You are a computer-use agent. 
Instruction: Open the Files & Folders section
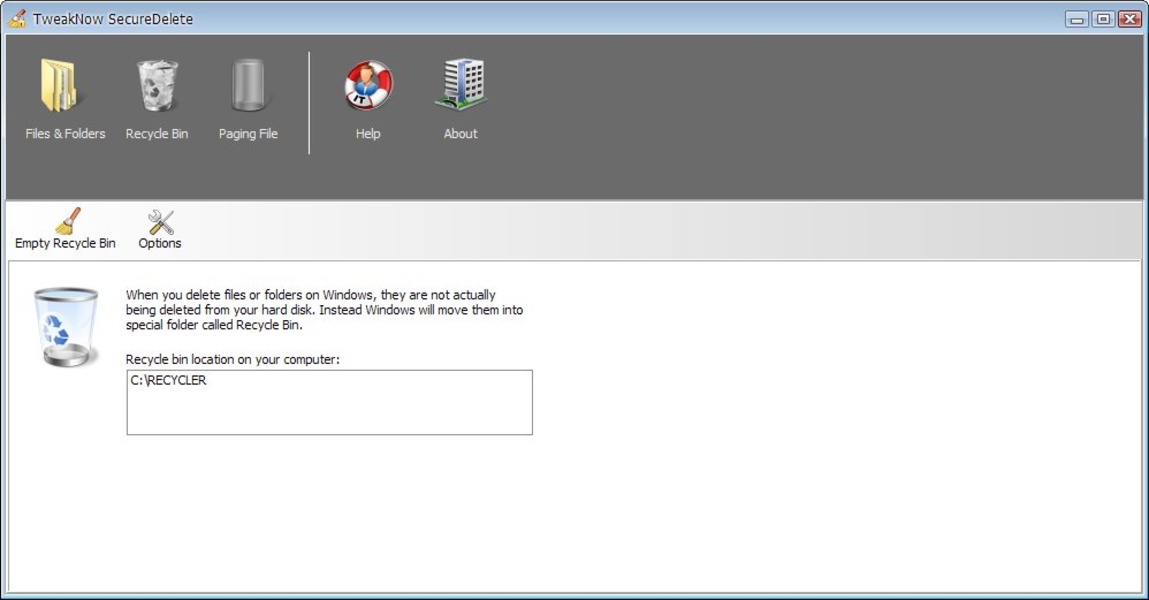tap(64, 99)
